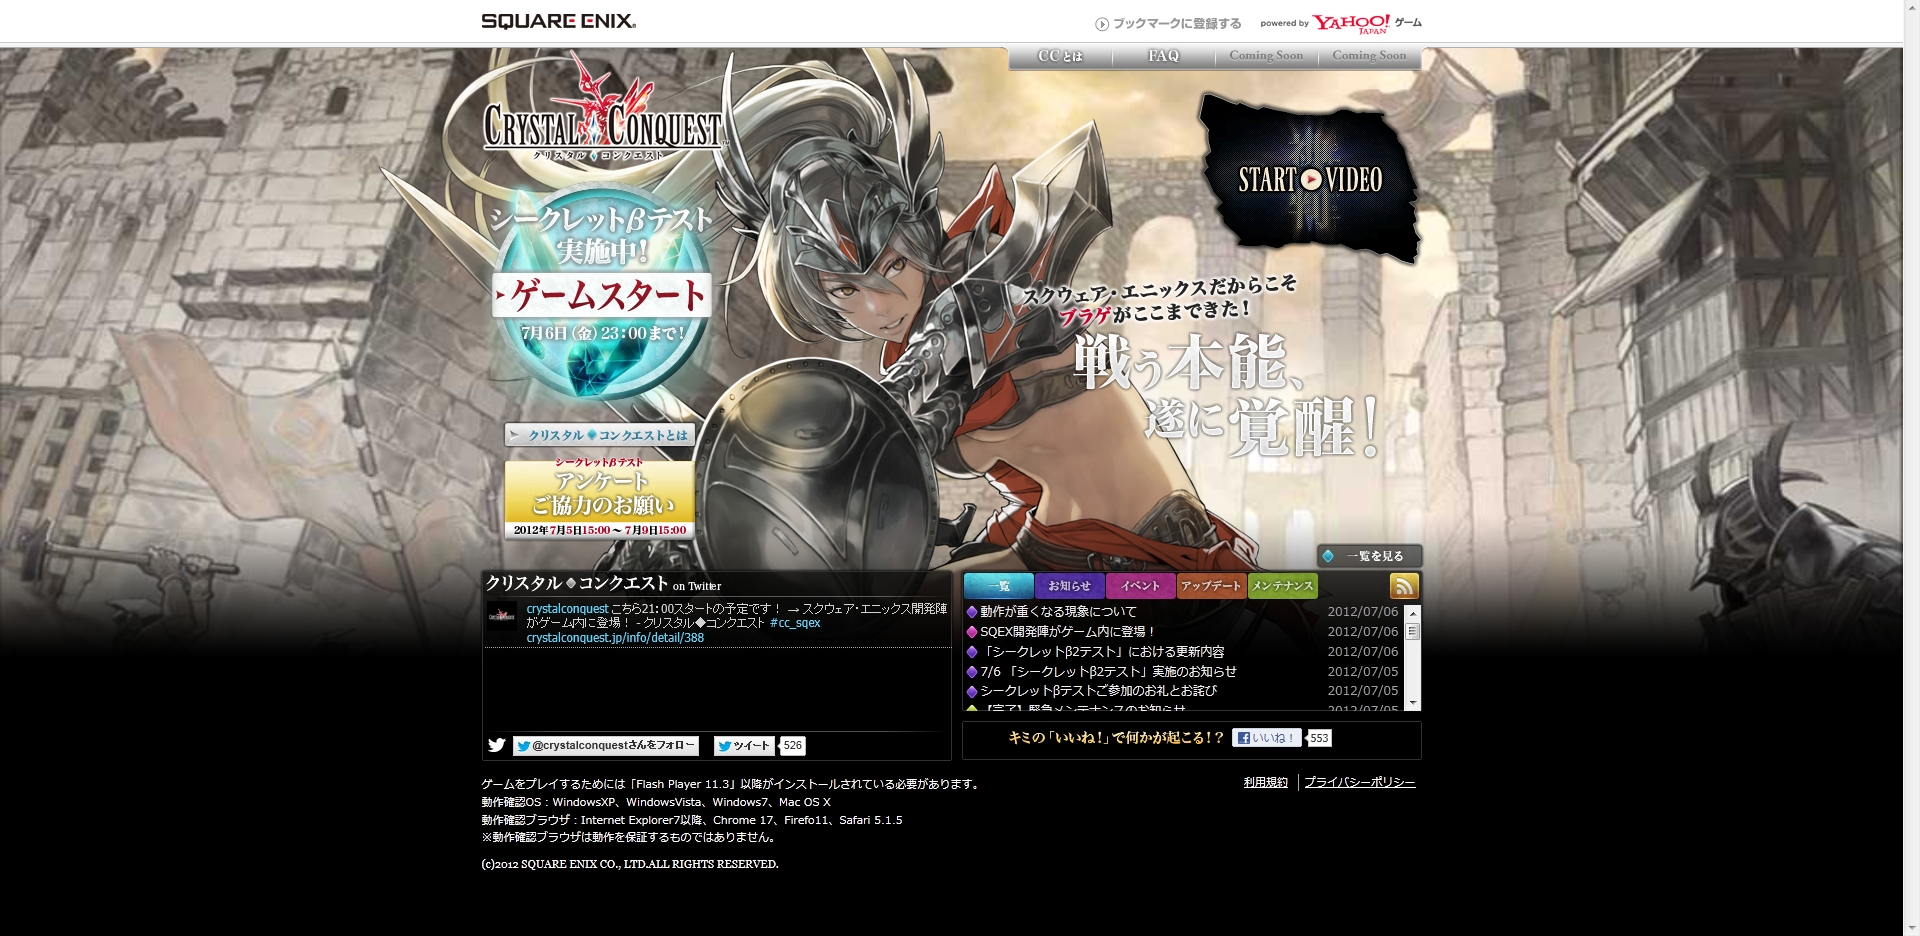Click the news list scrollbar thumb
Viewport: 1920px width, 936px height.
1413,631
